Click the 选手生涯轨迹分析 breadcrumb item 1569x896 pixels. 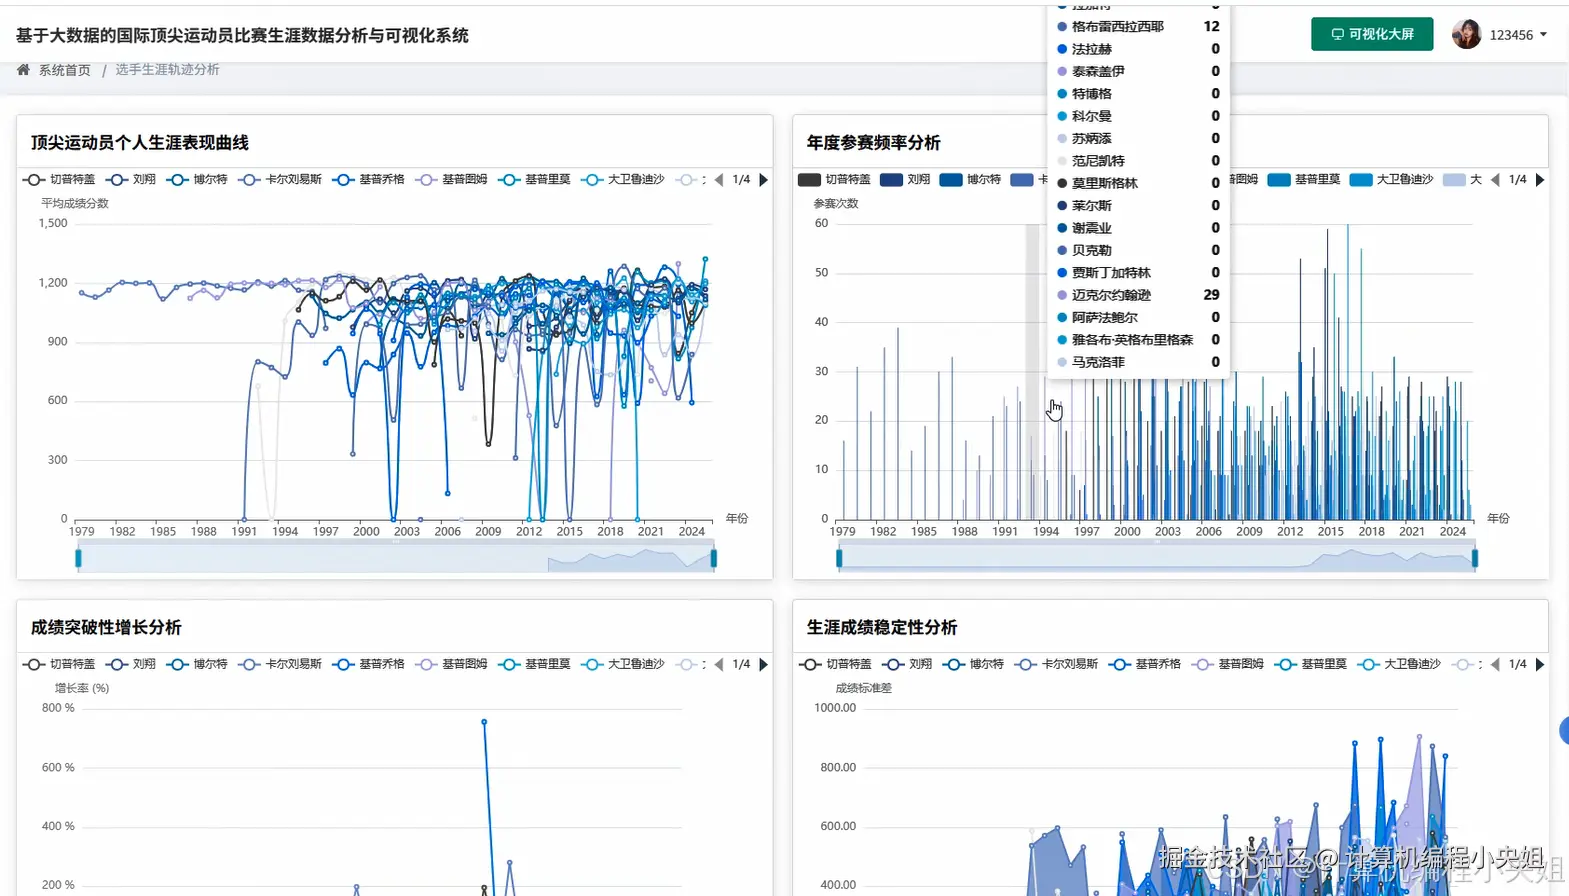(167, 70)
